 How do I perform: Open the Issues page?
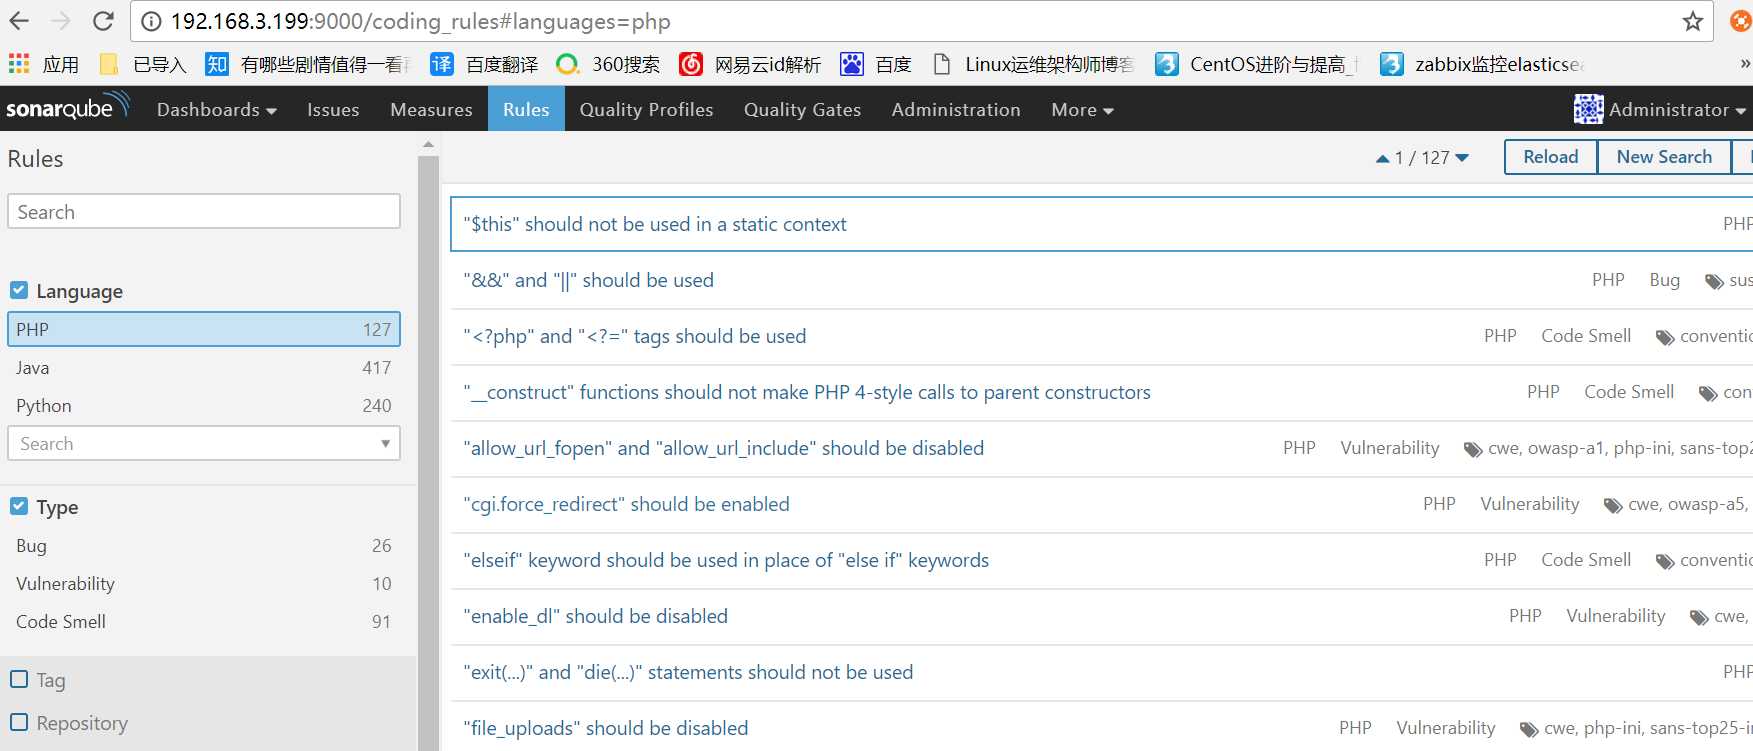(x=333, y=109)
